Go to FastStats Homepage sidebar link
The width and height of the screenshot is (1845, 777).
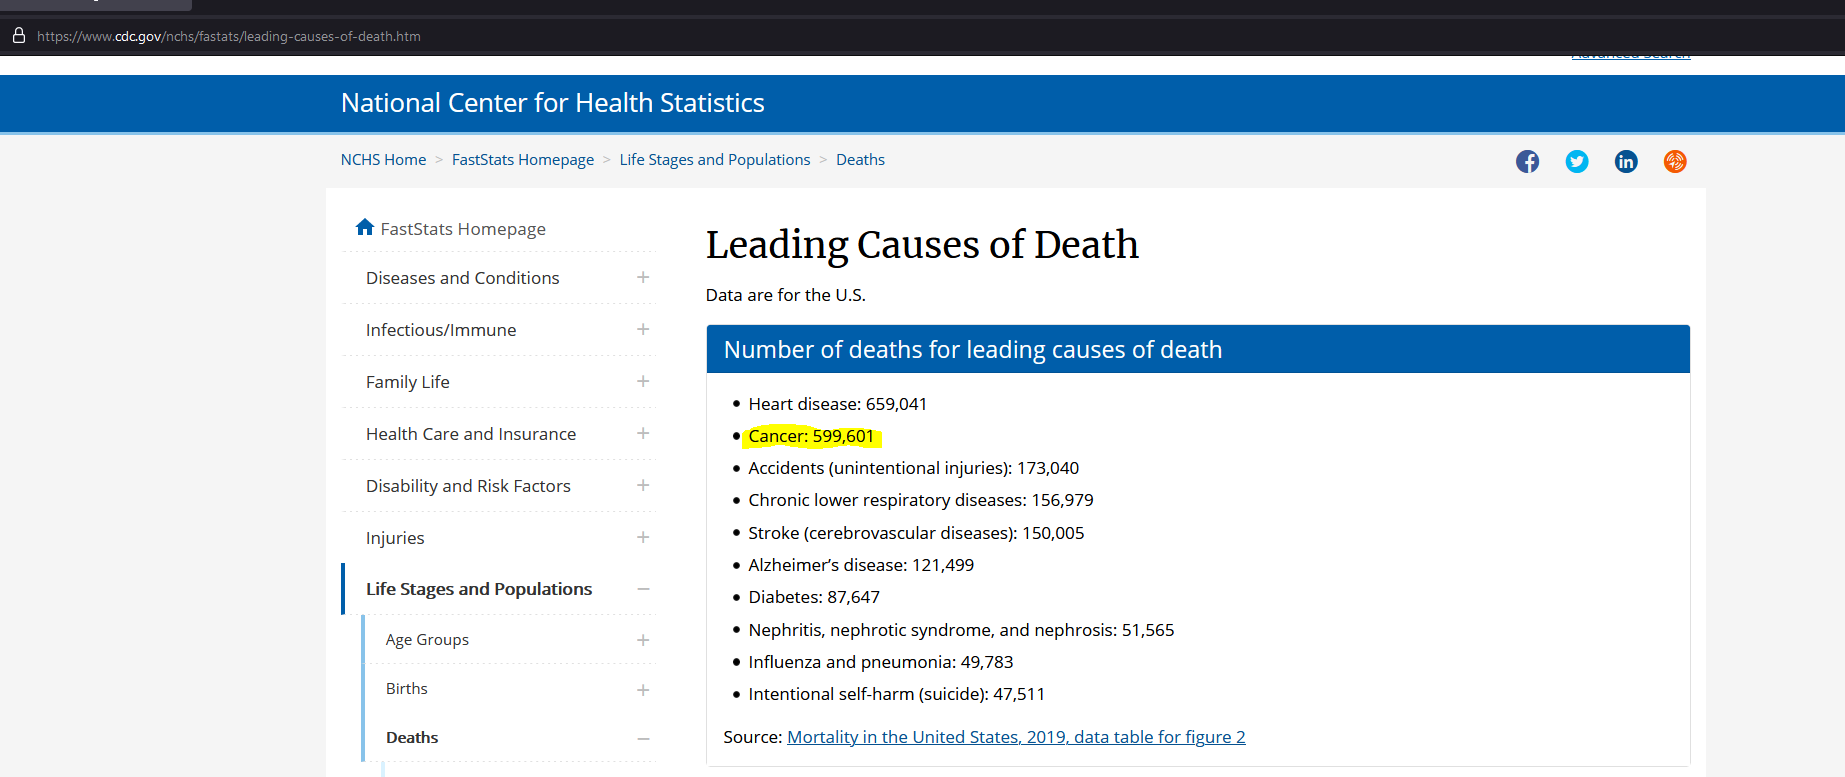point(463,229)
